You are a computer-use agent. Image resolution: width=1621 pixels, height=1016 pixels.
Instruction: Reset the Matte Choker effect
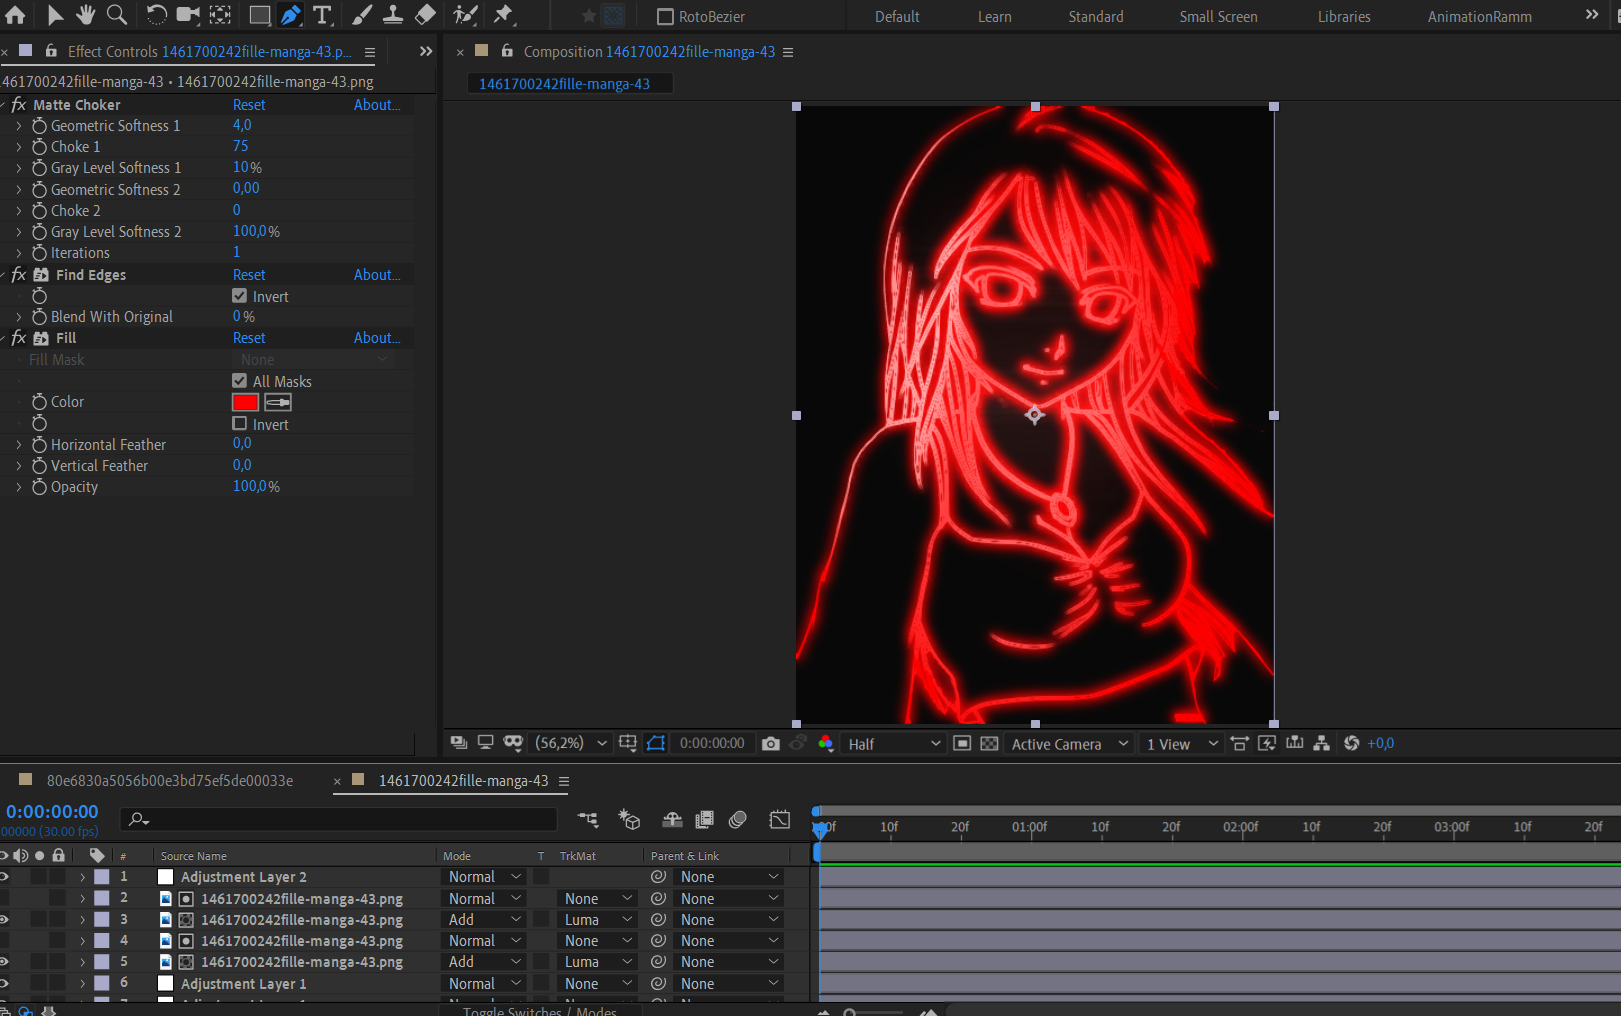(249, 105)
